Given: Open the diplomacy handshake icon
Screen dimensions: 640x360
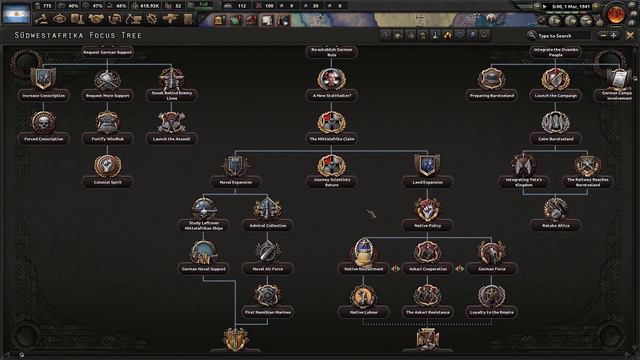Looking at the screenshot, I should [x=96, y=19].
